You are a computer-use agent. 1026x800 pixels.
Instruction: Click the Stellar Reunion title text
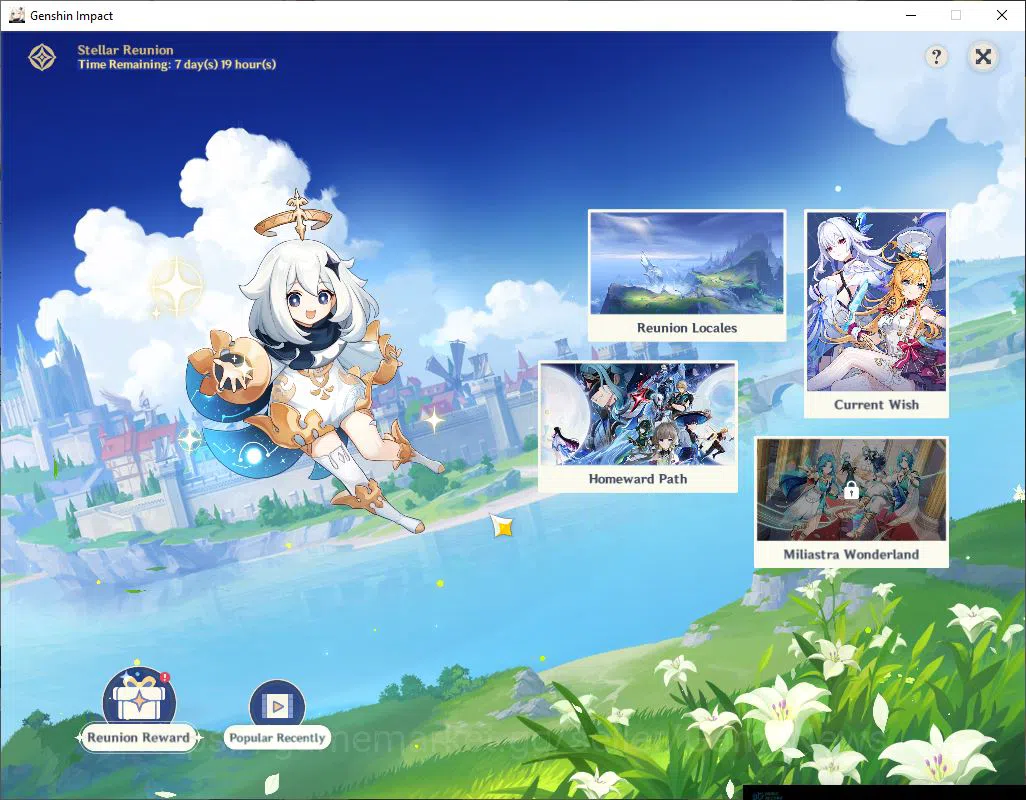point(125,50)
